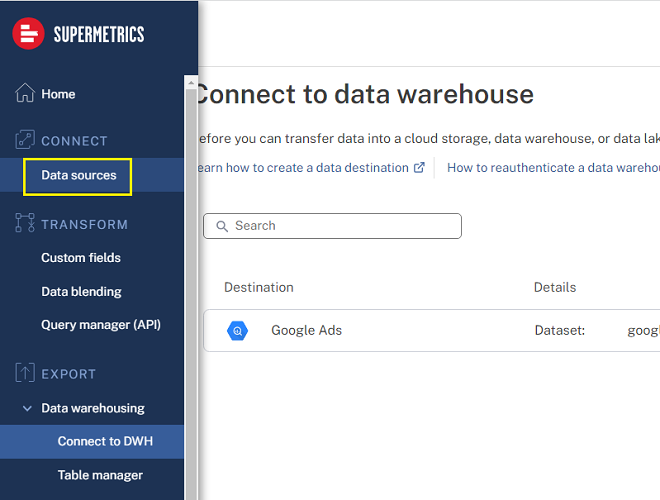Click the Destination column header

(259, 287)
